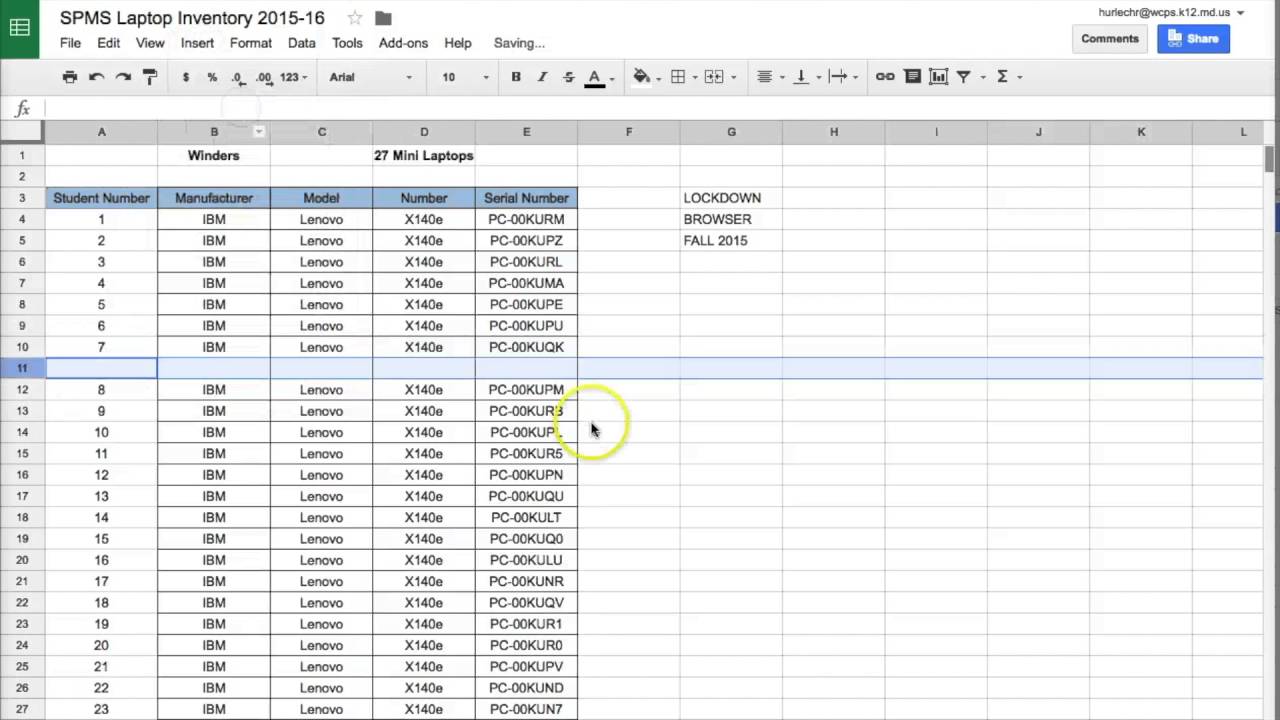The width and height of the screenshot is (1280, 720).
Task: Open the Add-ons menu
Action: coord(403,43)
